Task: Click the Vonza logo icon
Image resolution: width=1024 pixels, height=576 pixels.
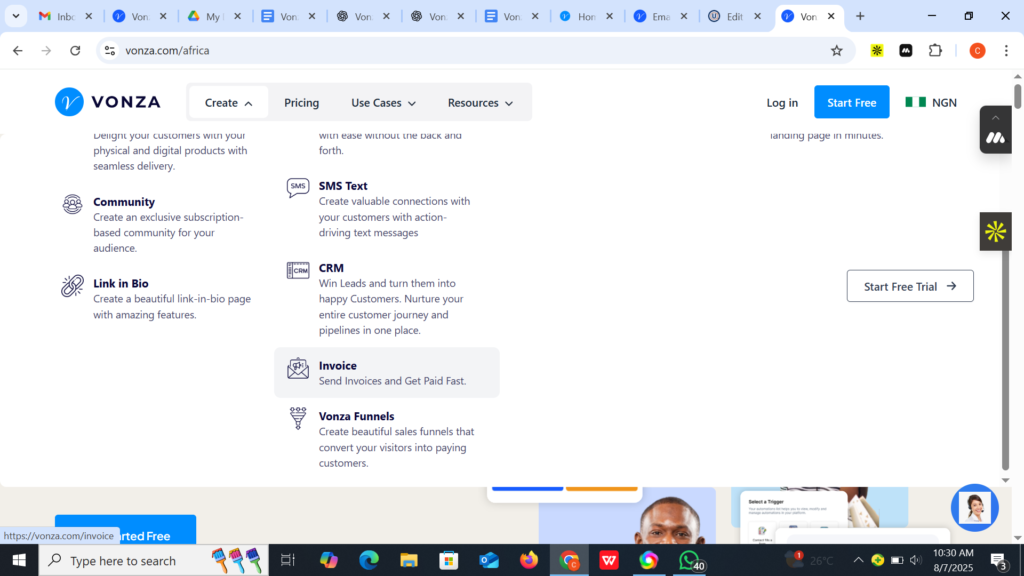Action: click(x=69, y=102)
